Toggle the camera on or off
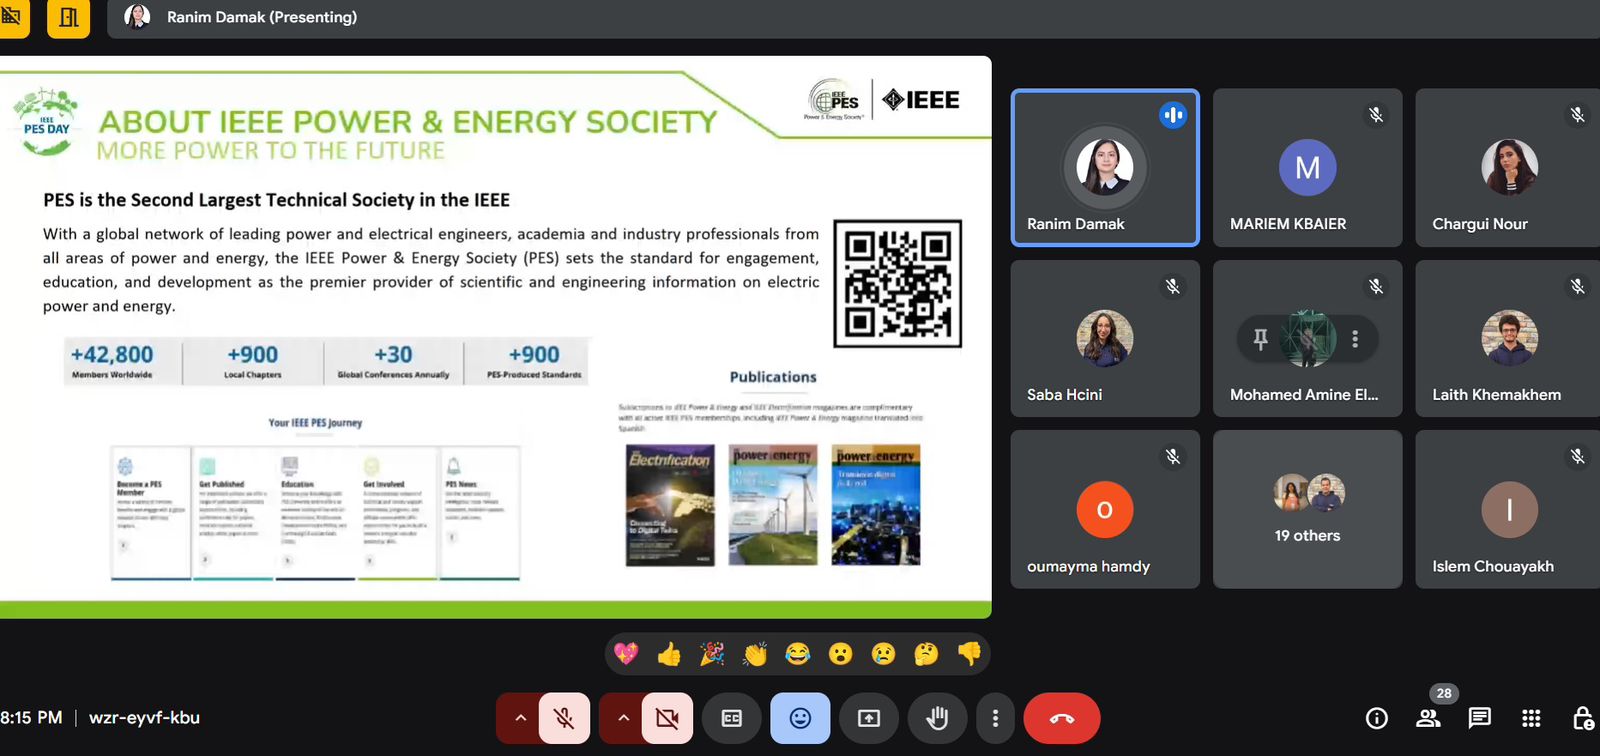This screenshot has width=1600, height=756. click(667, 718)
